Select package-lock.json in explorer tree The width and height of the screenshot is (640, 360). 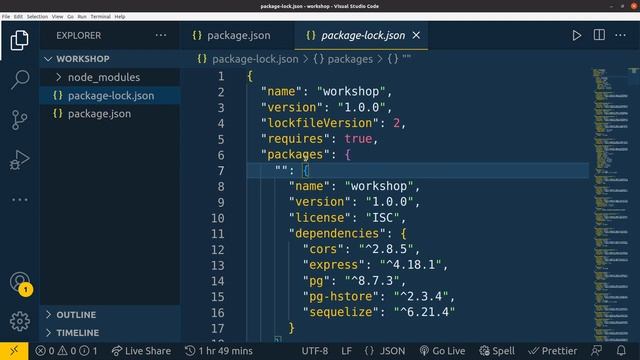coord(110,96)
